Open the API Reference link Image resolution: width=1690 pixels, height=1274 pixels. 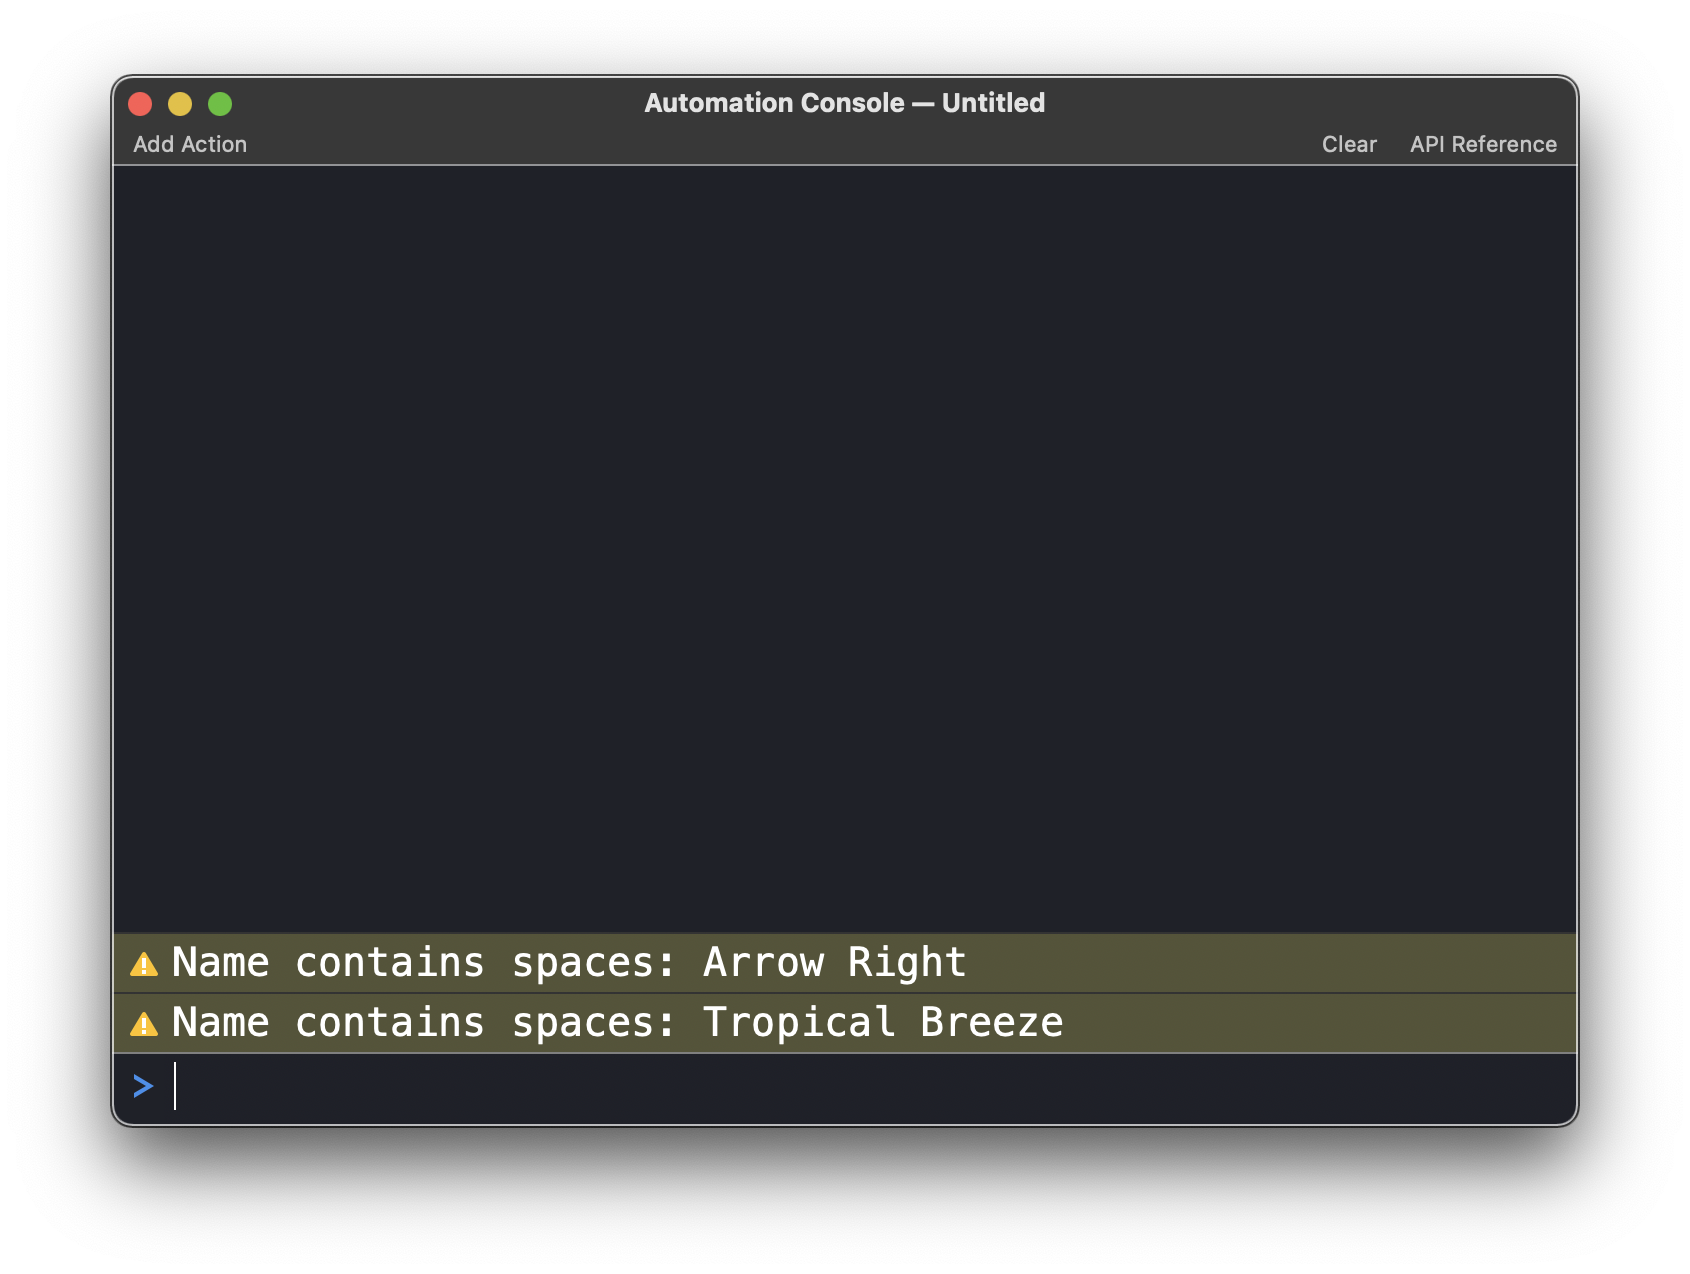pyautogui.click(x=1483, y=144)
